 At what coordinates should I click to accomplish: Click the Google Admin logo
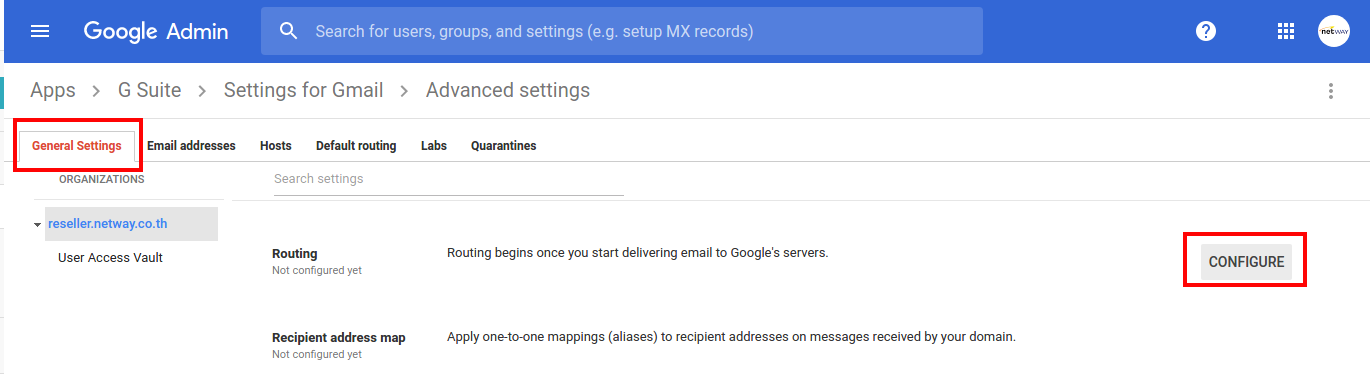155,31
